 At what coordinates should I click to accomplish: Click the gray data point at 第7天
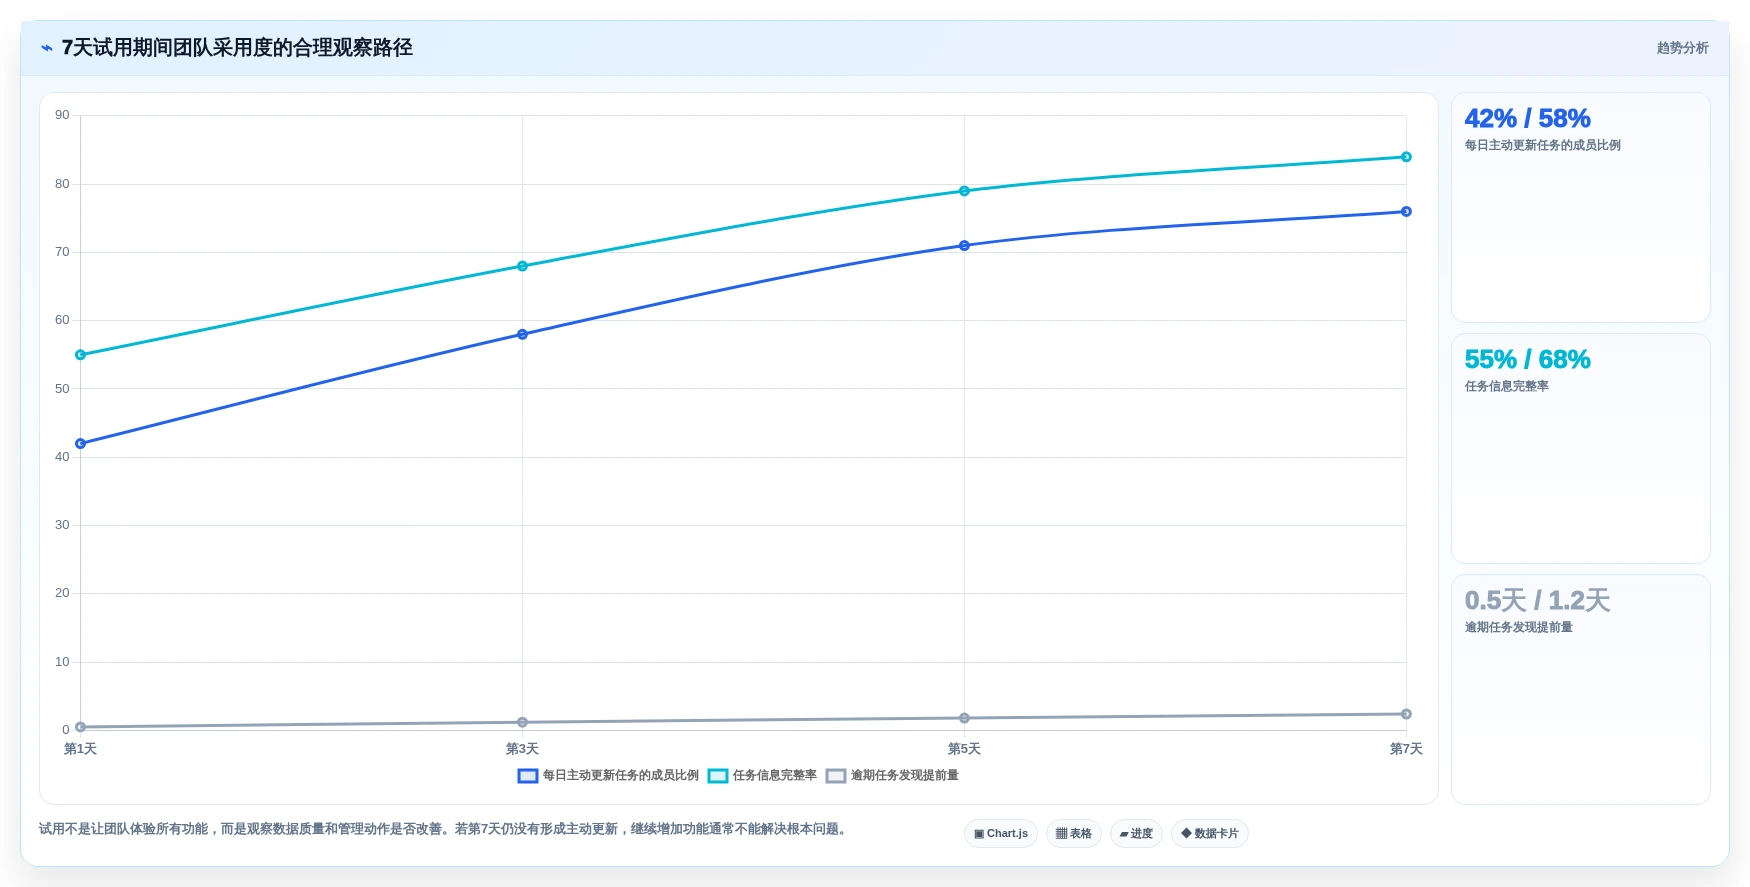click(x=1406, y=714)
